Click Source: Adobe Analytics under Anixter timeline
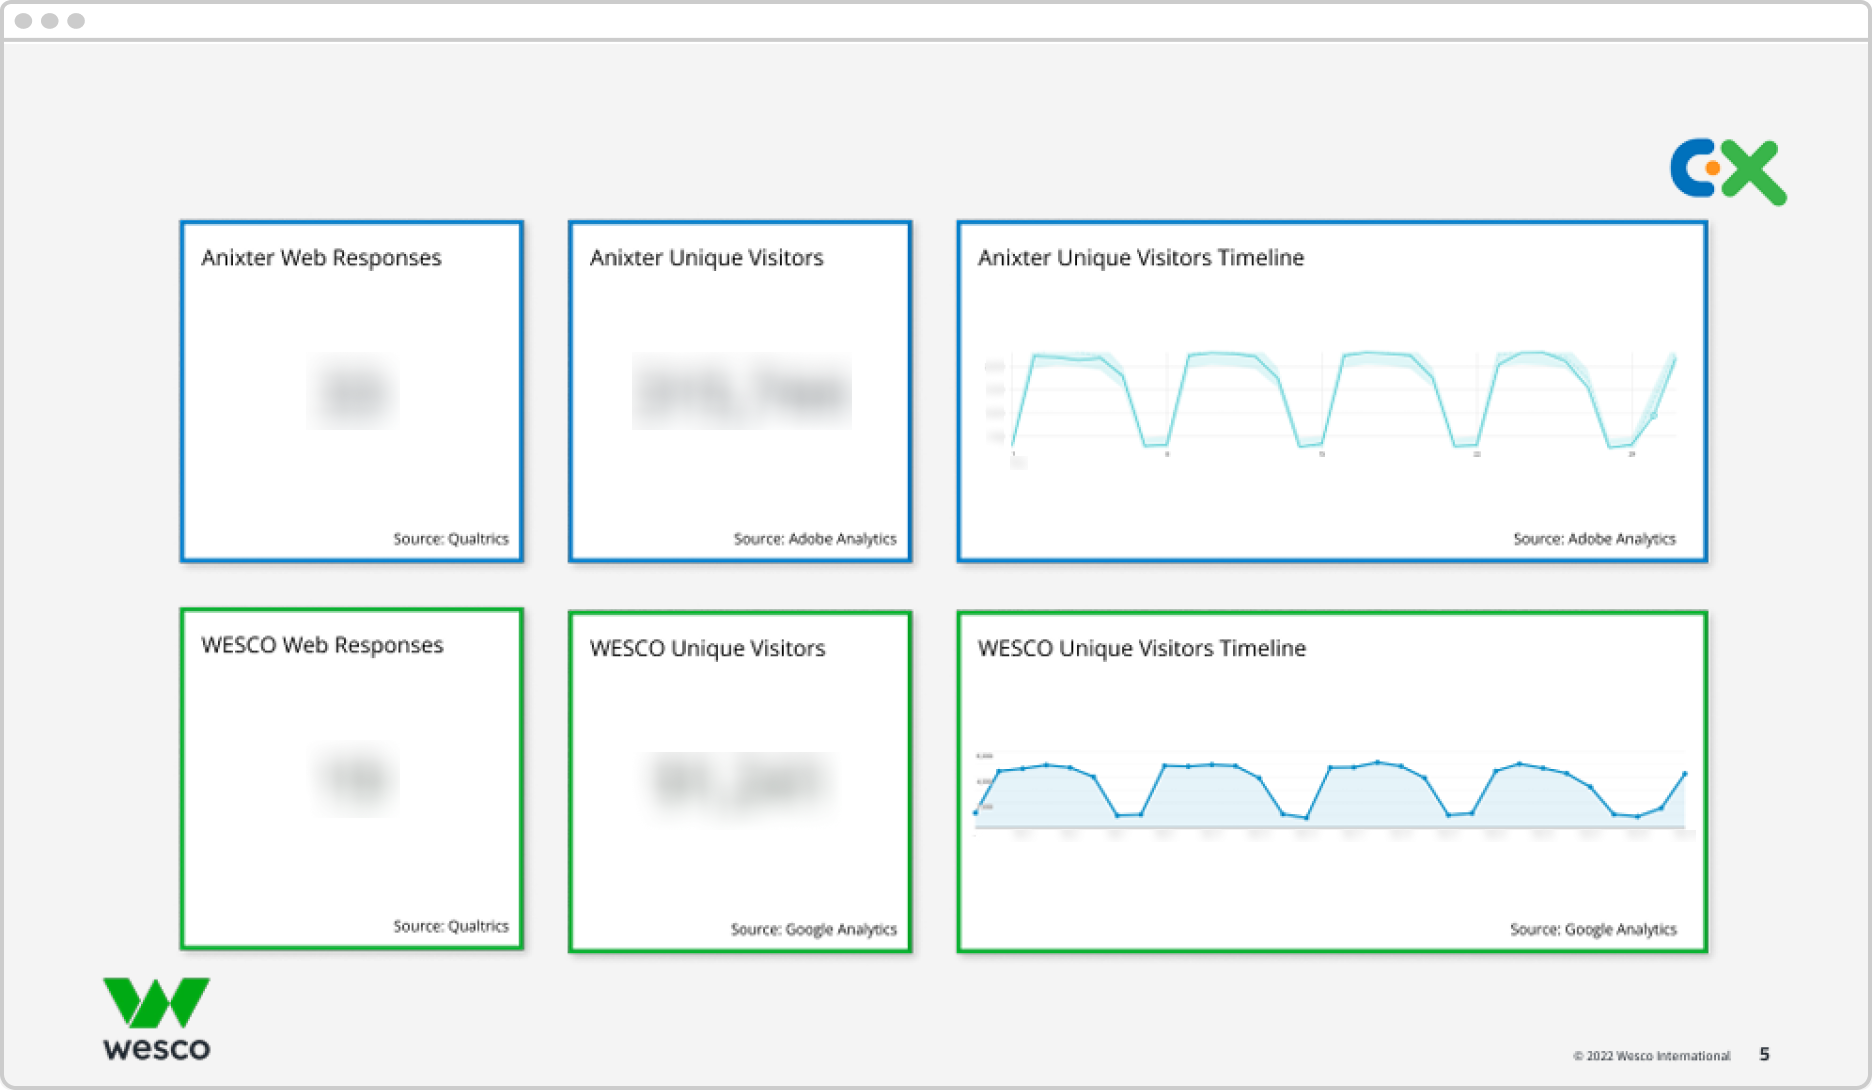This screenshot has width=1872, height=1090. tap(1594, 539)
